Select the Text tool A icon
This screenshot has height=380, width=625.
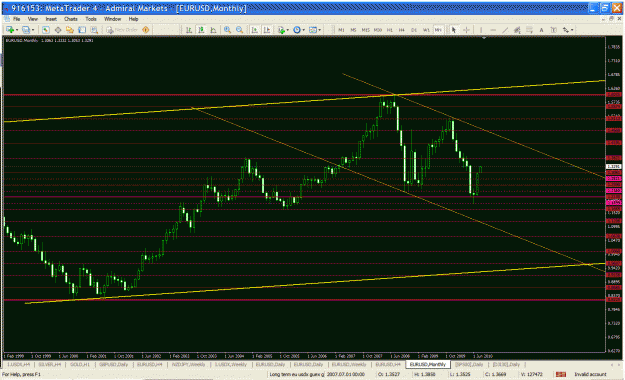[541, 30]
